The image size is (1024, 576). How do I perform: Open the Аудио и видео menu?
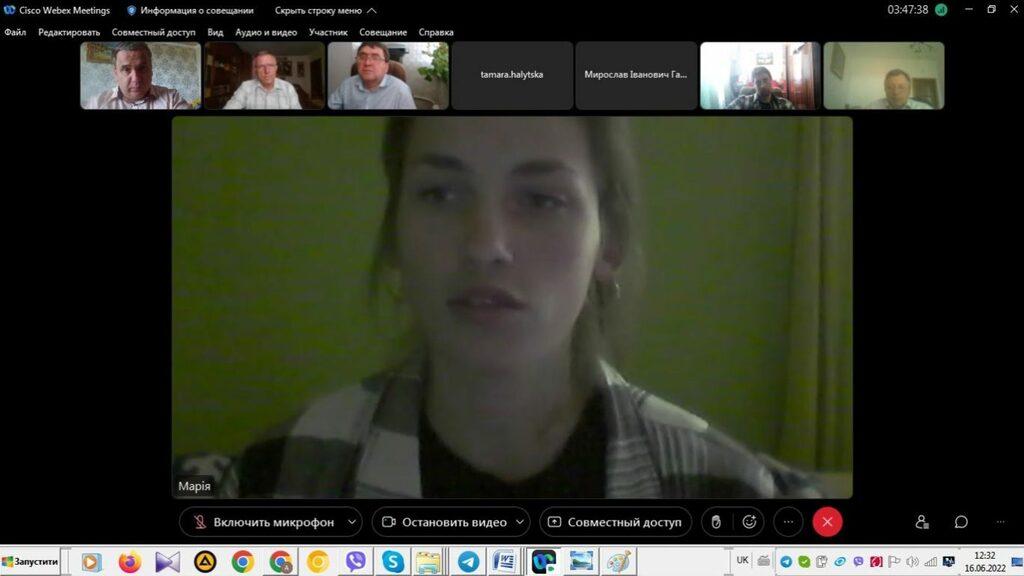click(x=266, y=32)
